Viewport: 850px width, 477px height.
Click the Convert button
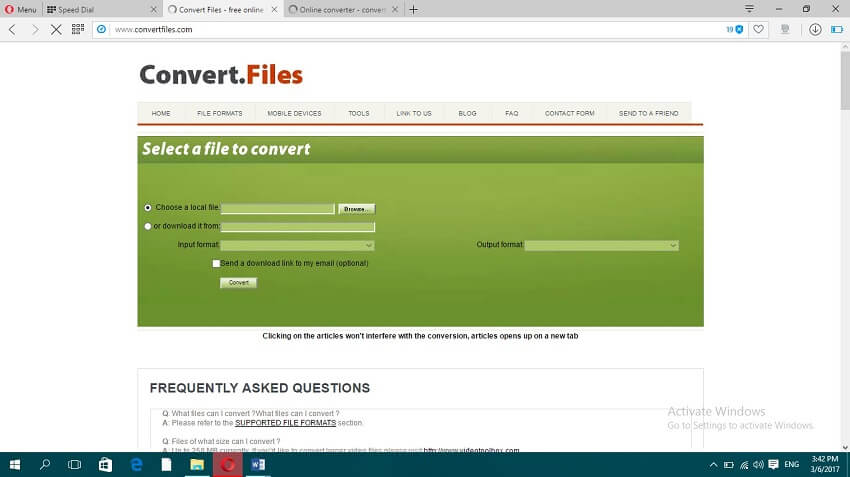pyautogui.click(x=239, y=282)
